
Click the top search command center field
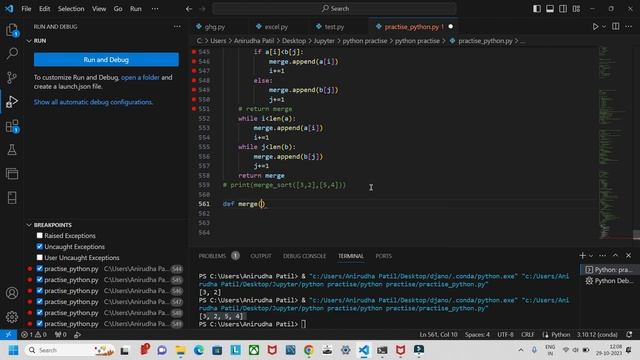335,9
